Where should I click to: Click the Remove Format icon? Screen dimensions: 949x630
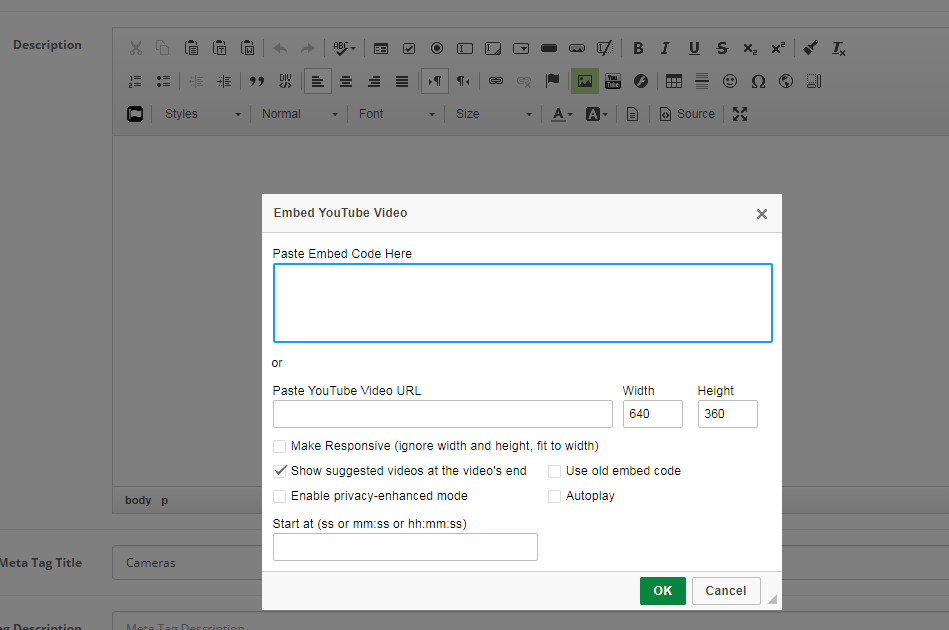click(838, 48)
